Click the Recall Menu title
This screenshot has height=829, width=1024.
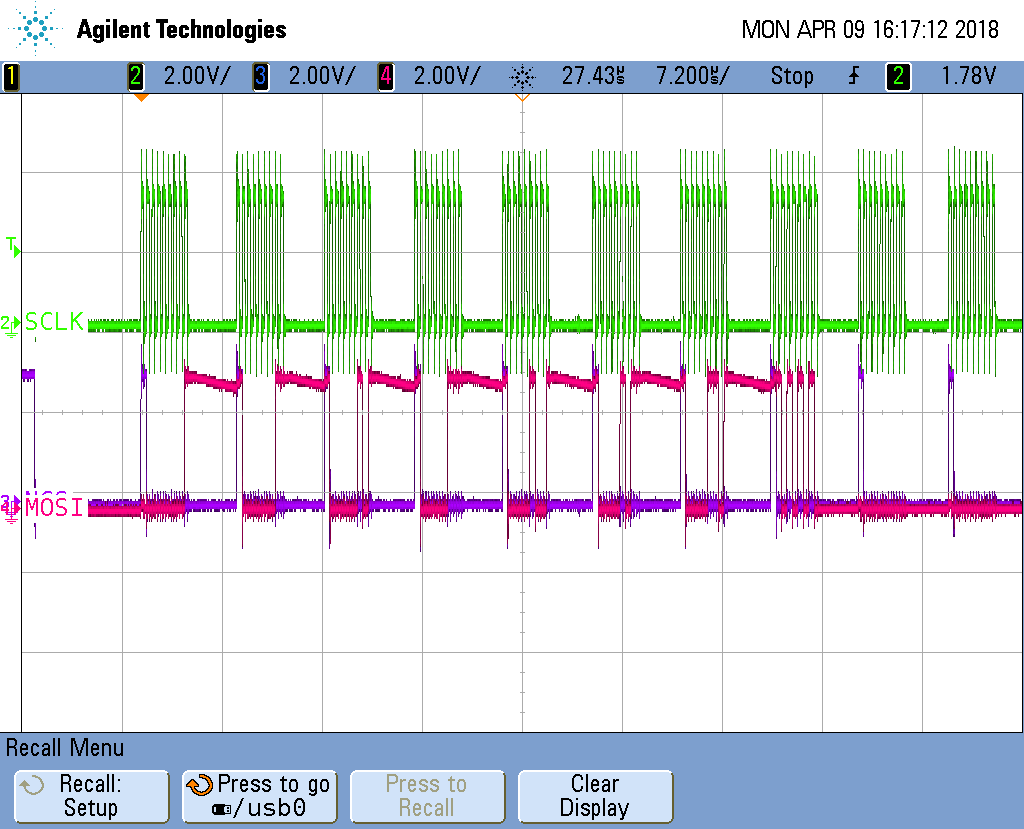click(65, 747)
